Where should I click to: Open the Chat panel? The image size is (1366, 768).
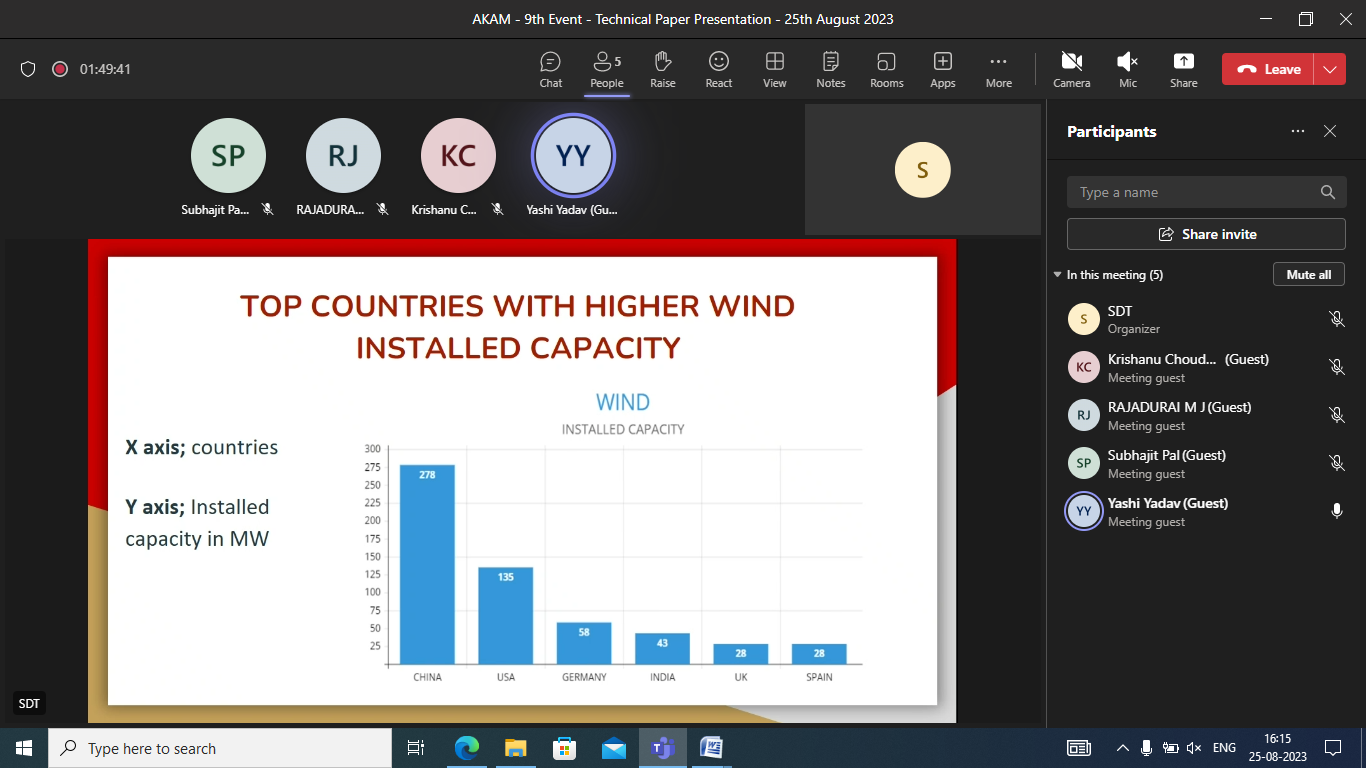click(550, 69)
